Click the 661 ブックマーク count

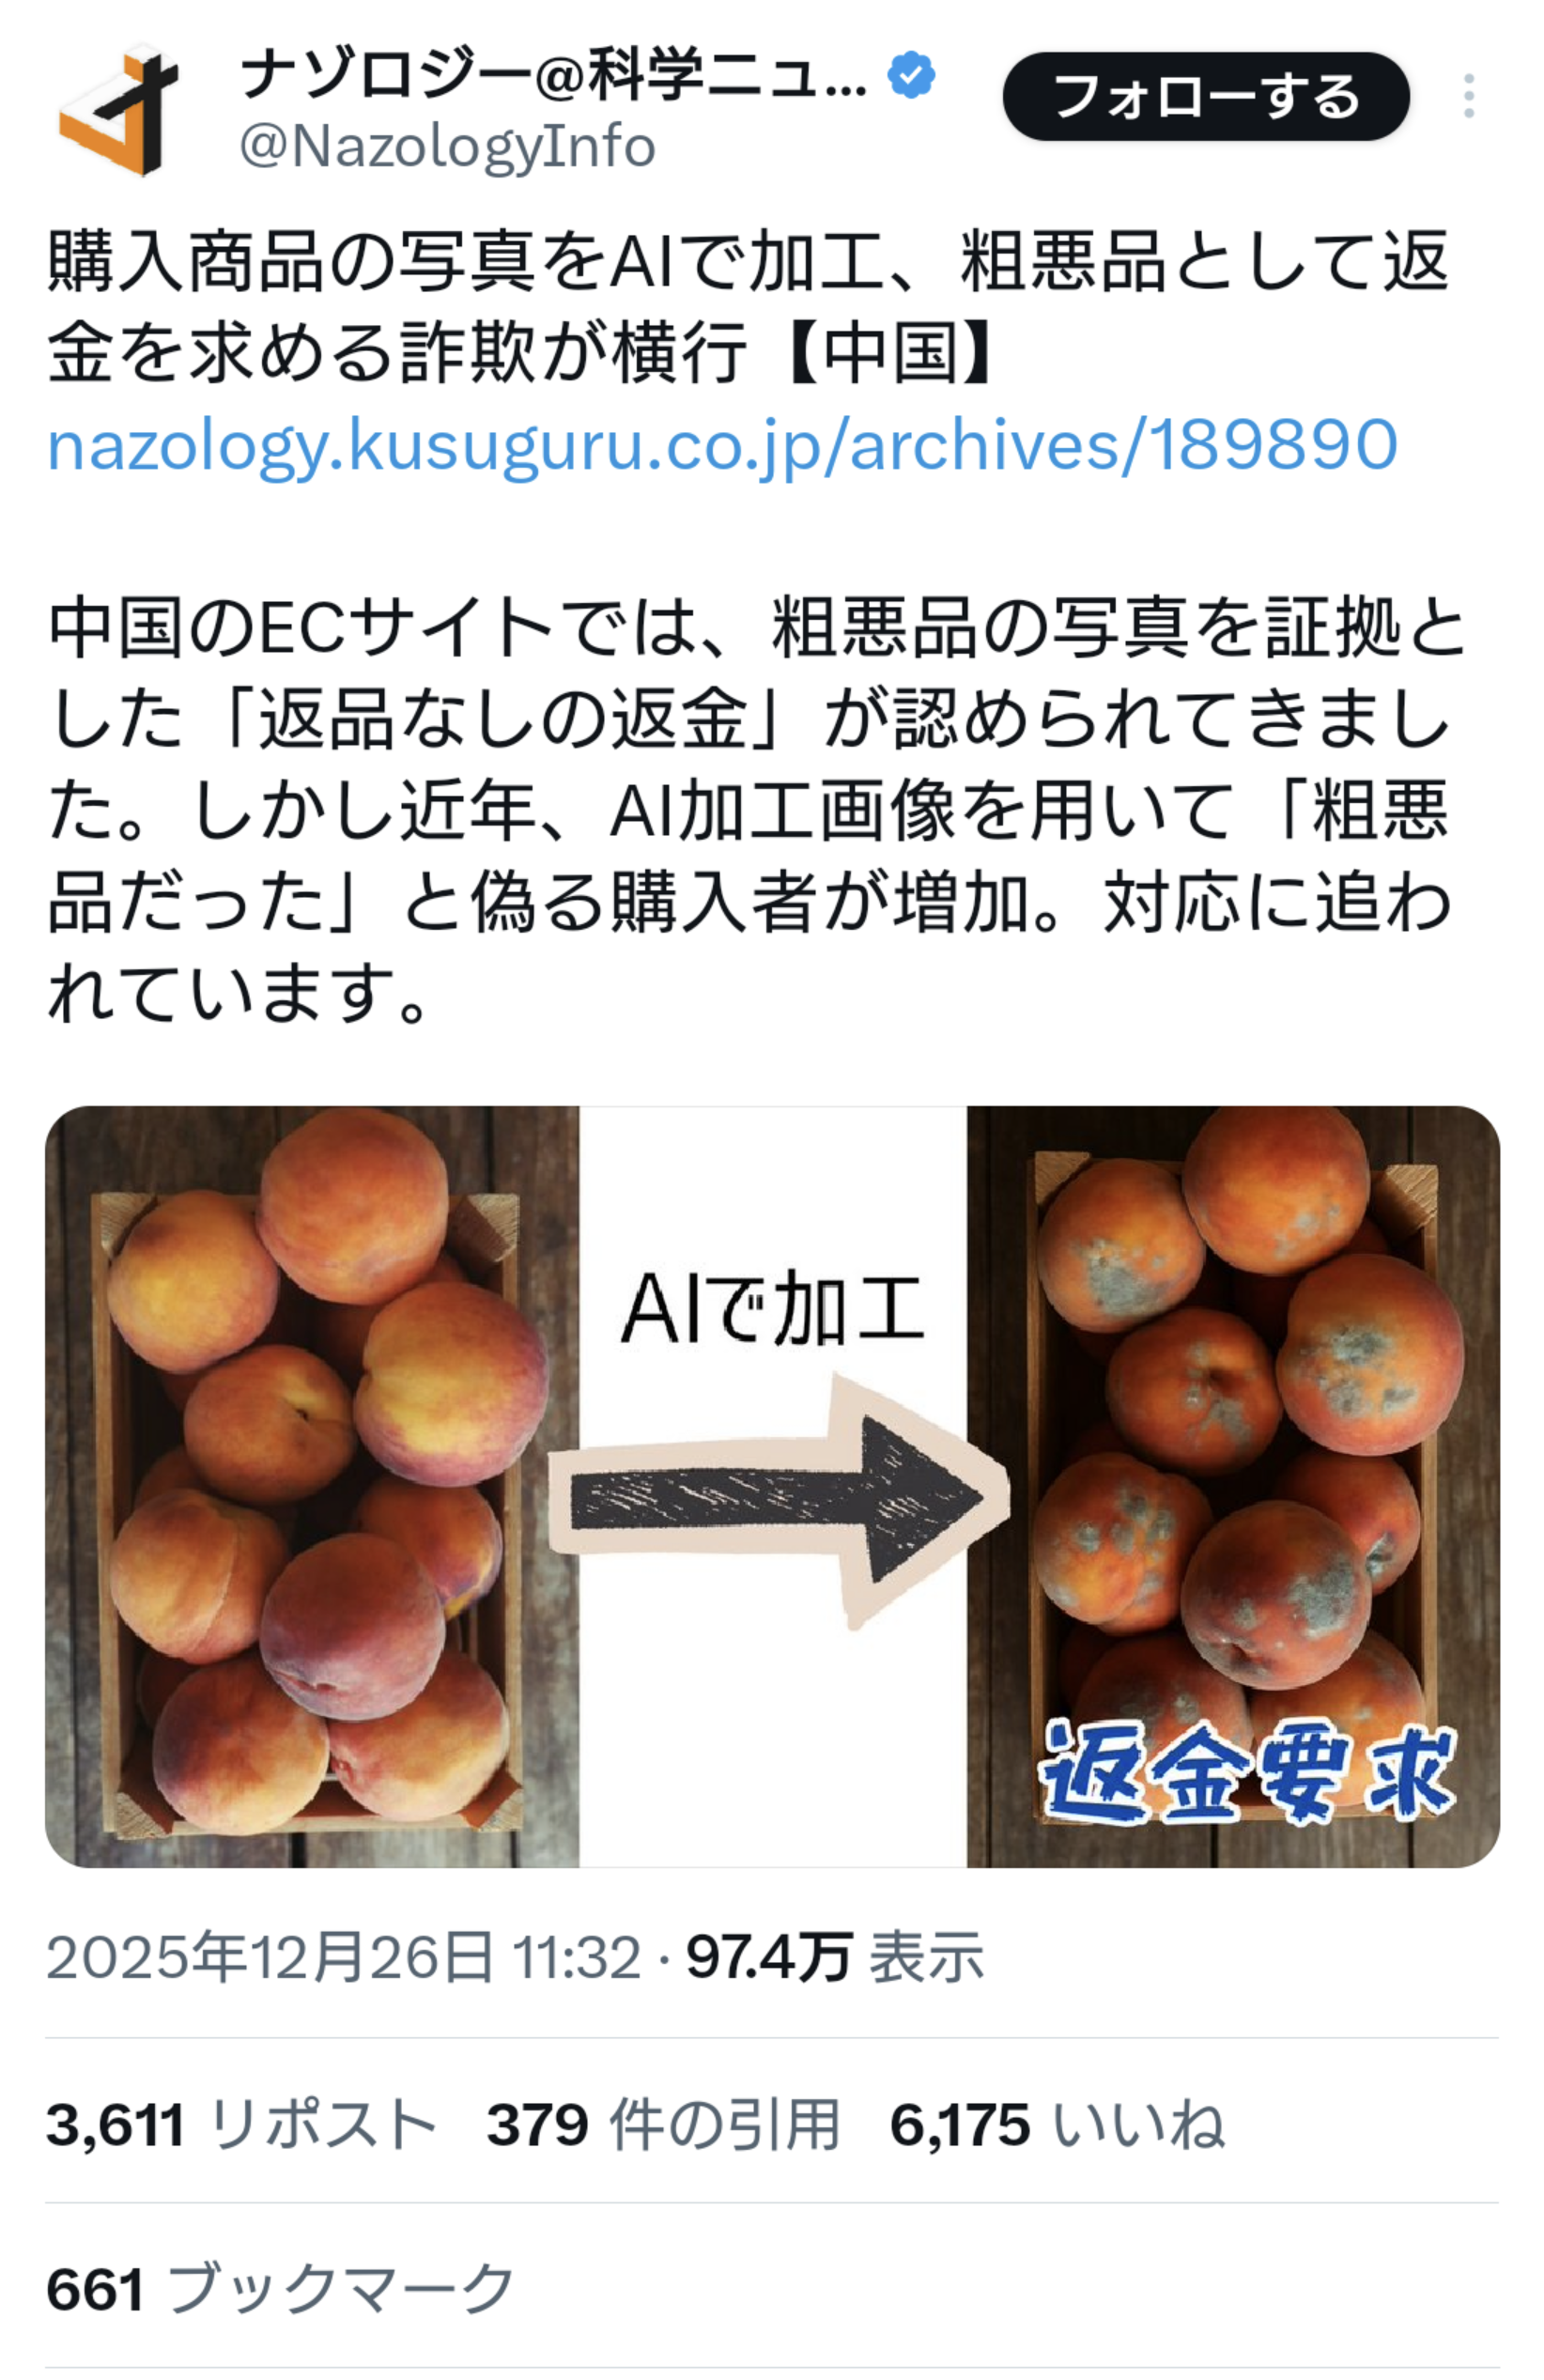pos(280,2288)
